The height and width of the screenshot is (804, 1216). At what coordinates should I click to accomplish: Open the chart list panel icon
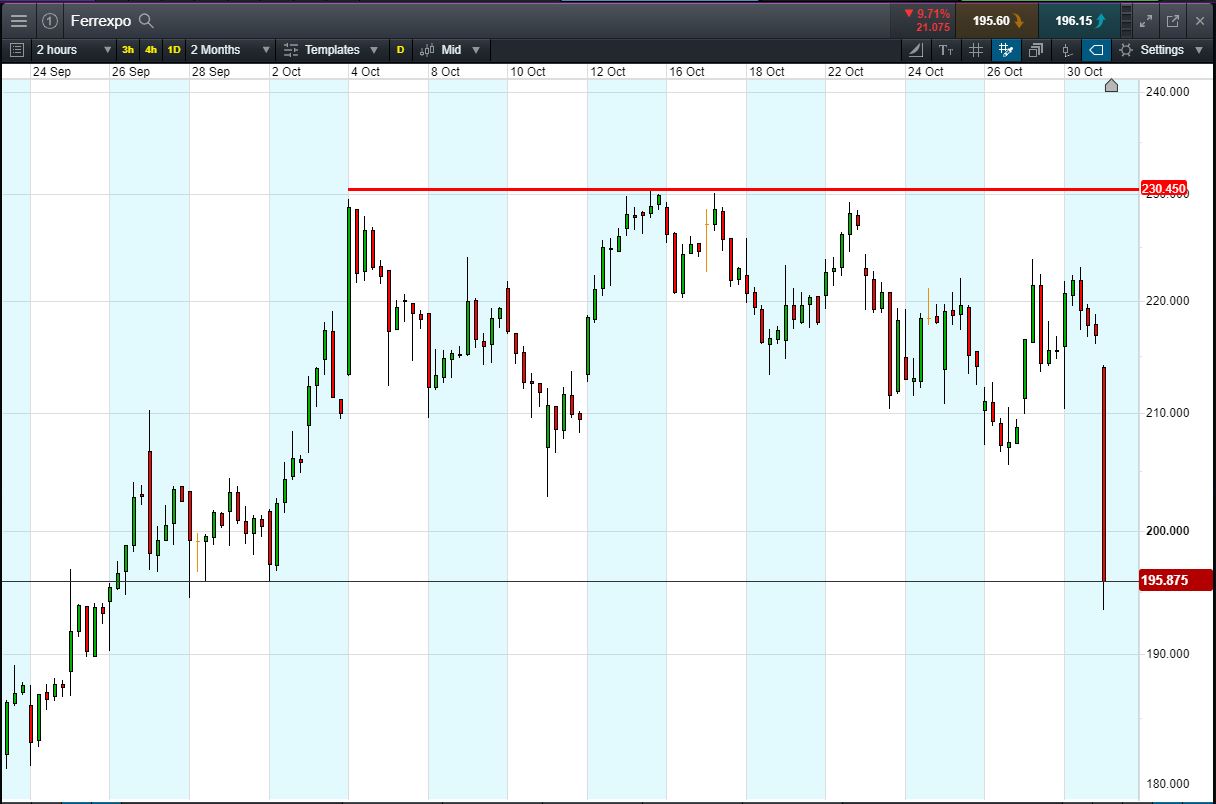click(16, 50)
